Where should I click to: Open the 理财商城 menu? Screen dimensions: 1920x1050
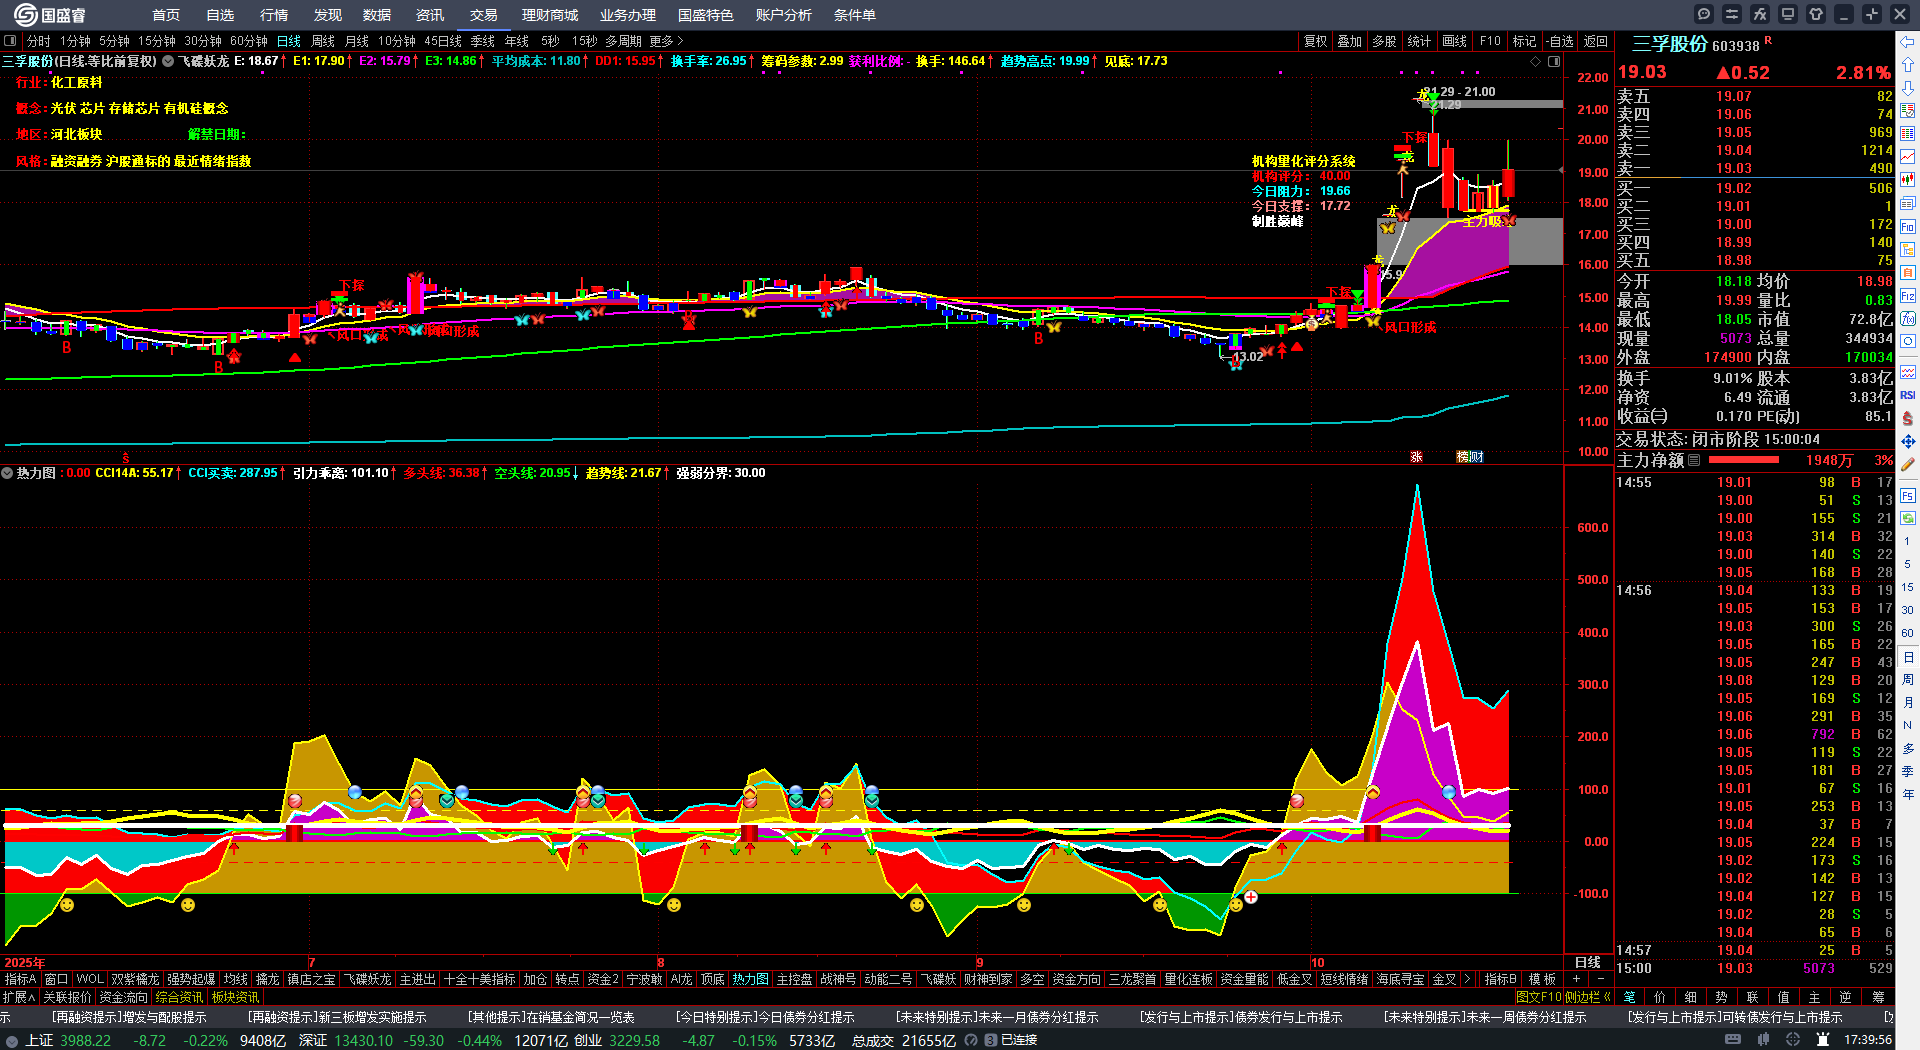[x=549, y=15]
